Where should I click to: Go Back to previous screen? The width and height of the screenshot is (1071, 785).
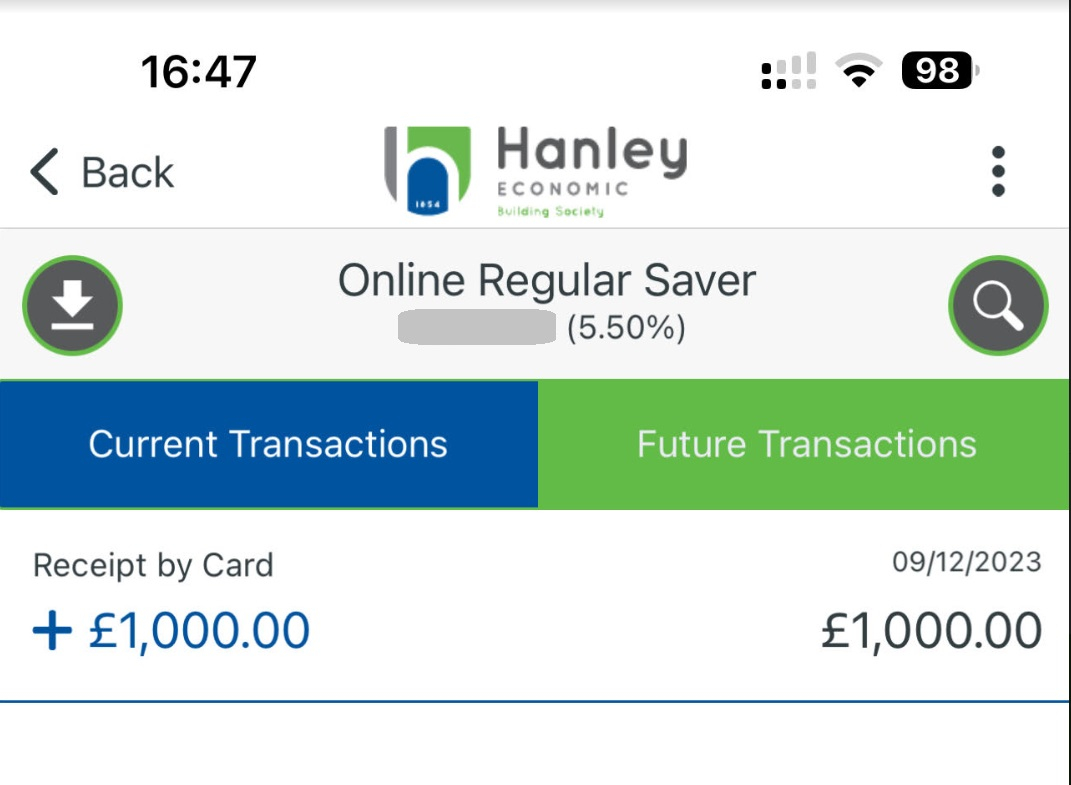point(102,171)
